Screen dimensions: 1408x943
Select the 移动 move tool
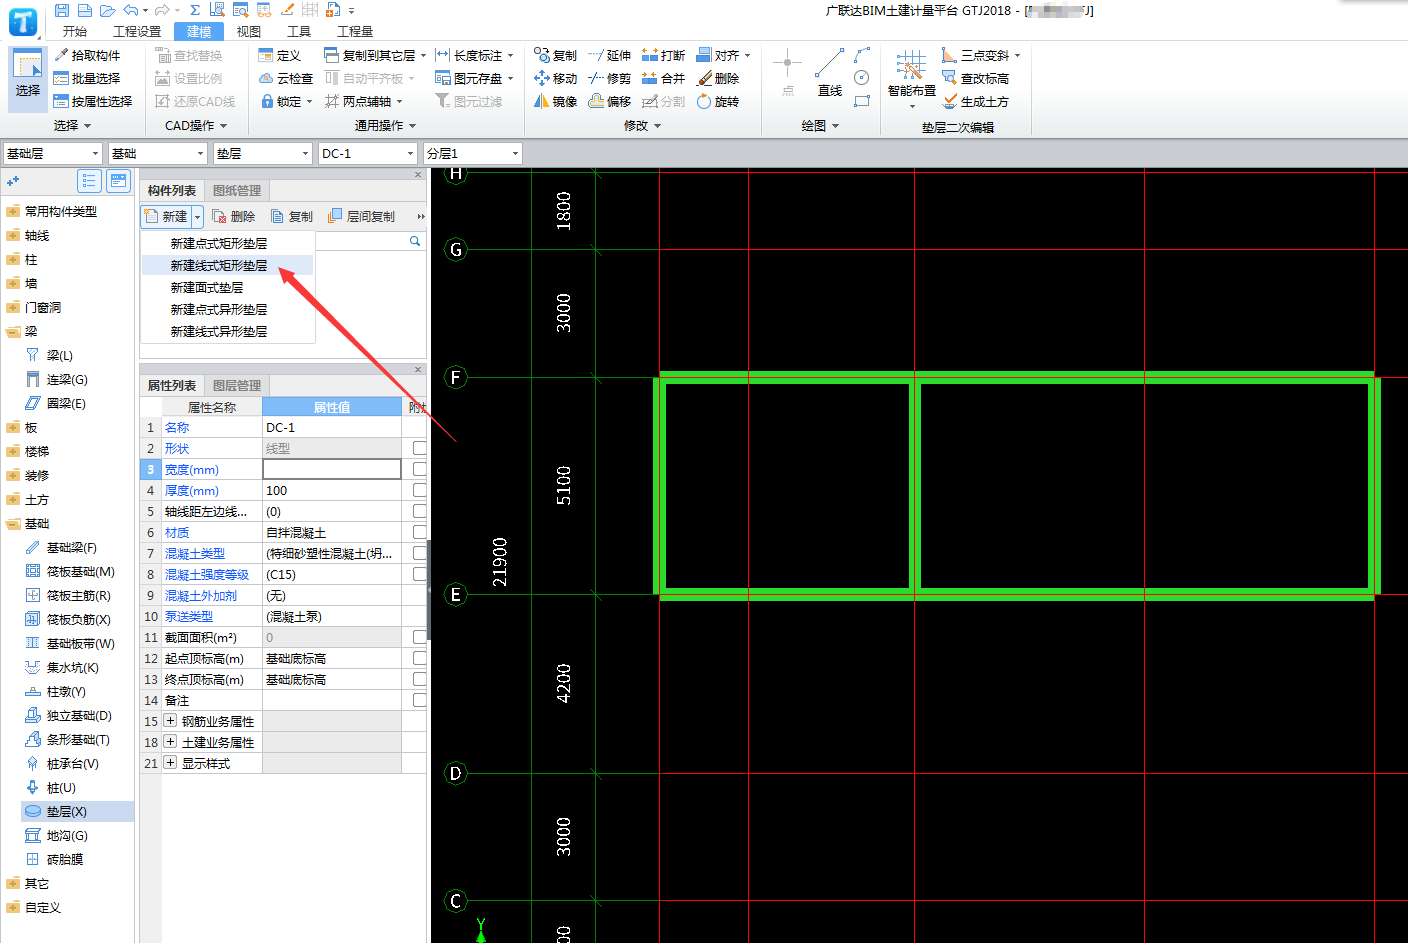[555, 78]
